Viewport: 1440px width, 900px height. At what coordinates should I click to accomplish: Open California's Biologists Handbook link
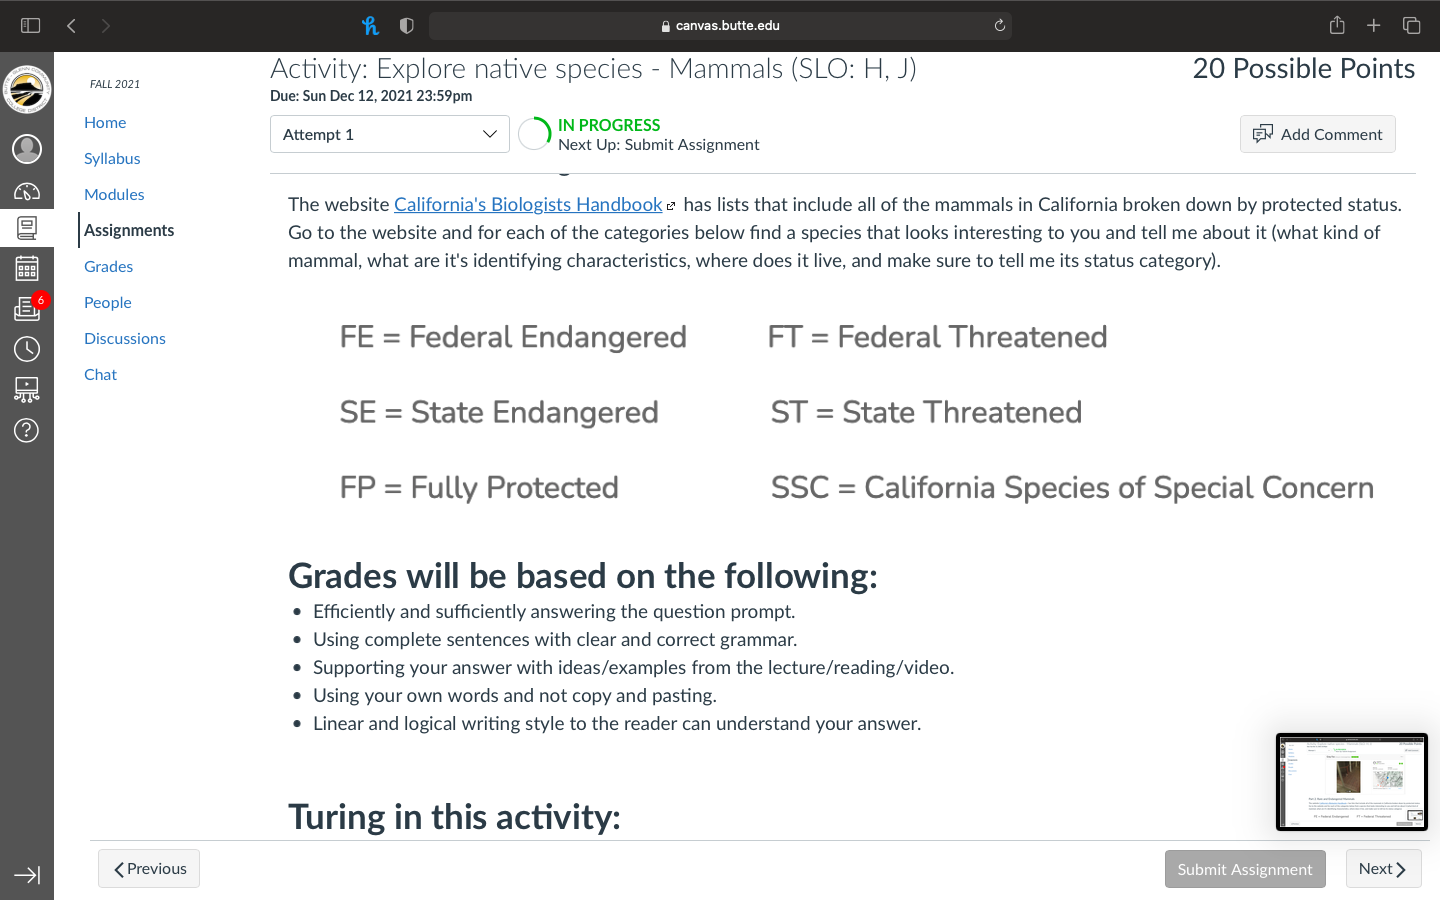coord(528,204)
